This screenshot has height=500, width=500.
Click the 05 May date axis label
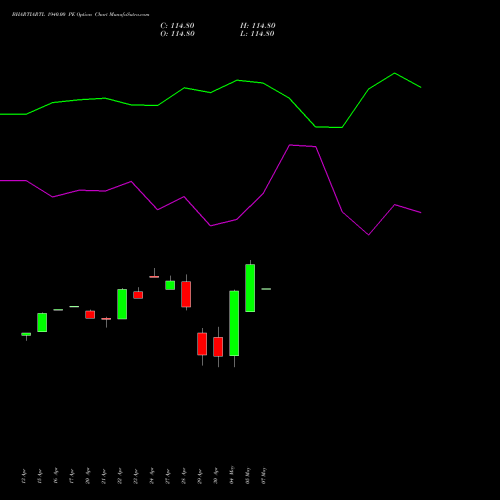pos(248,475)
